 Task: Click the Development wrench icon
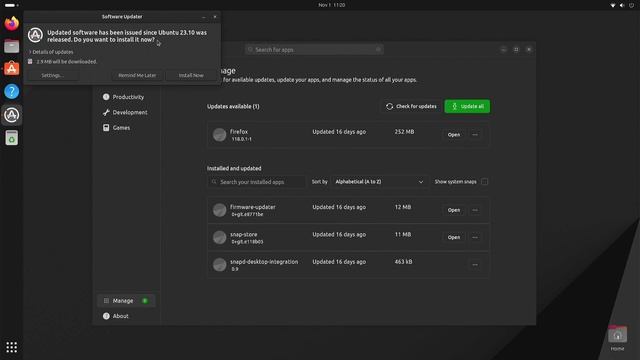coord(106,112)
